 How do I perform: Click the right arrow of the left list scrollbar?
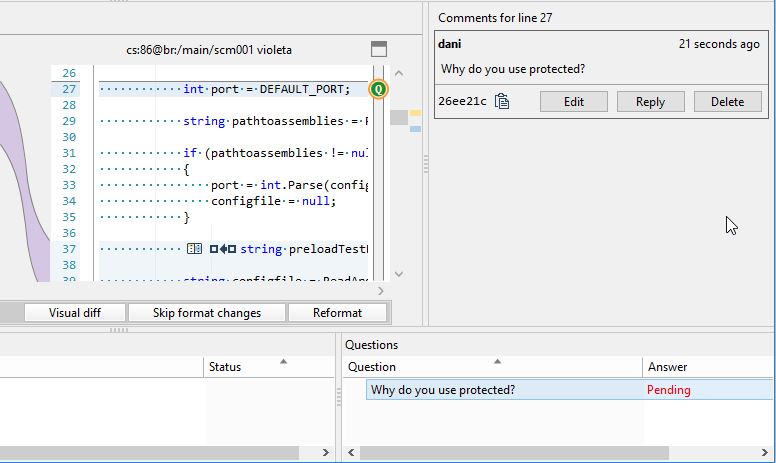tap(326, 452)
